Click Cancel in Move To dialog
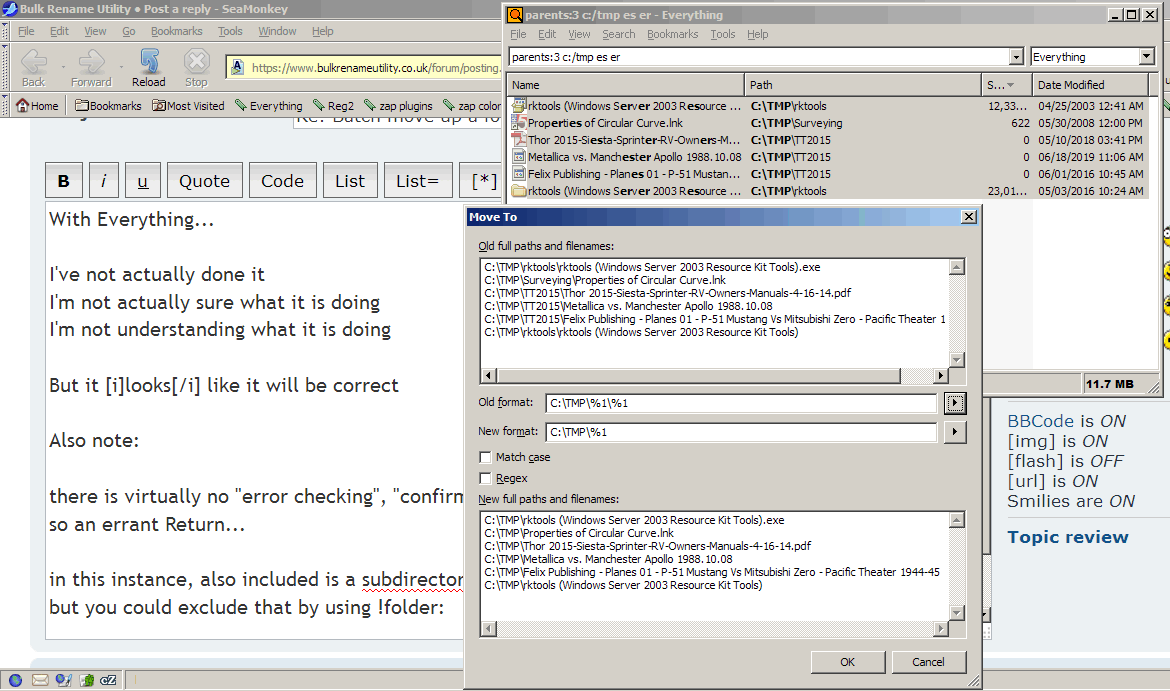The width and height of the screenshot is (1170, 691). pos(928,662)
